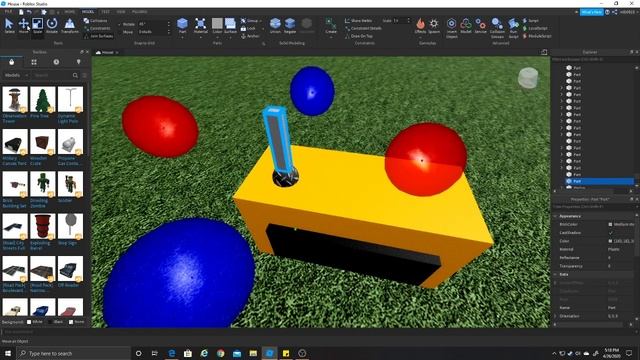Screen dimensions: 640x360
Task: Open the Models category dropdown in Toolbox
Action: [16, 75]
